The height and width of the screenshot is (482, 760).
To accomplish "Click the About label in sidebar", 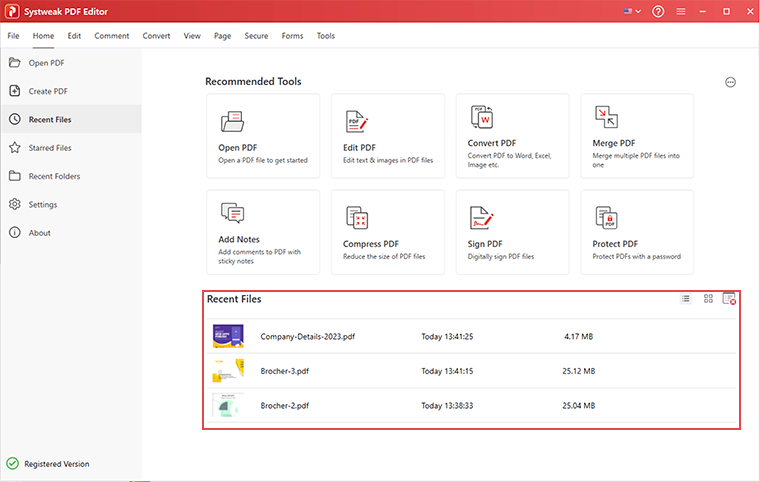I will click(39, 233).
